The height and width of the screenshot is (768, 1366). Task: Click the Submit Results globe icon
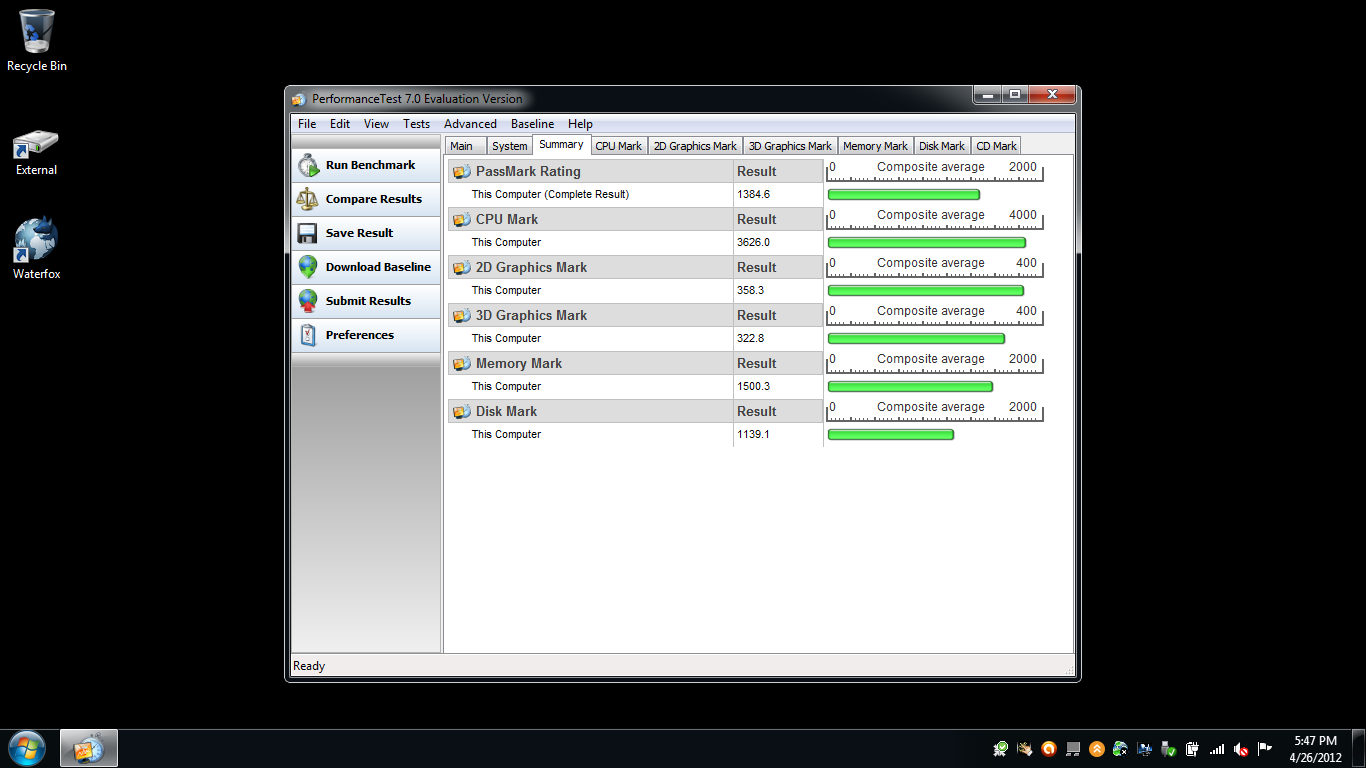click(308, 301)
